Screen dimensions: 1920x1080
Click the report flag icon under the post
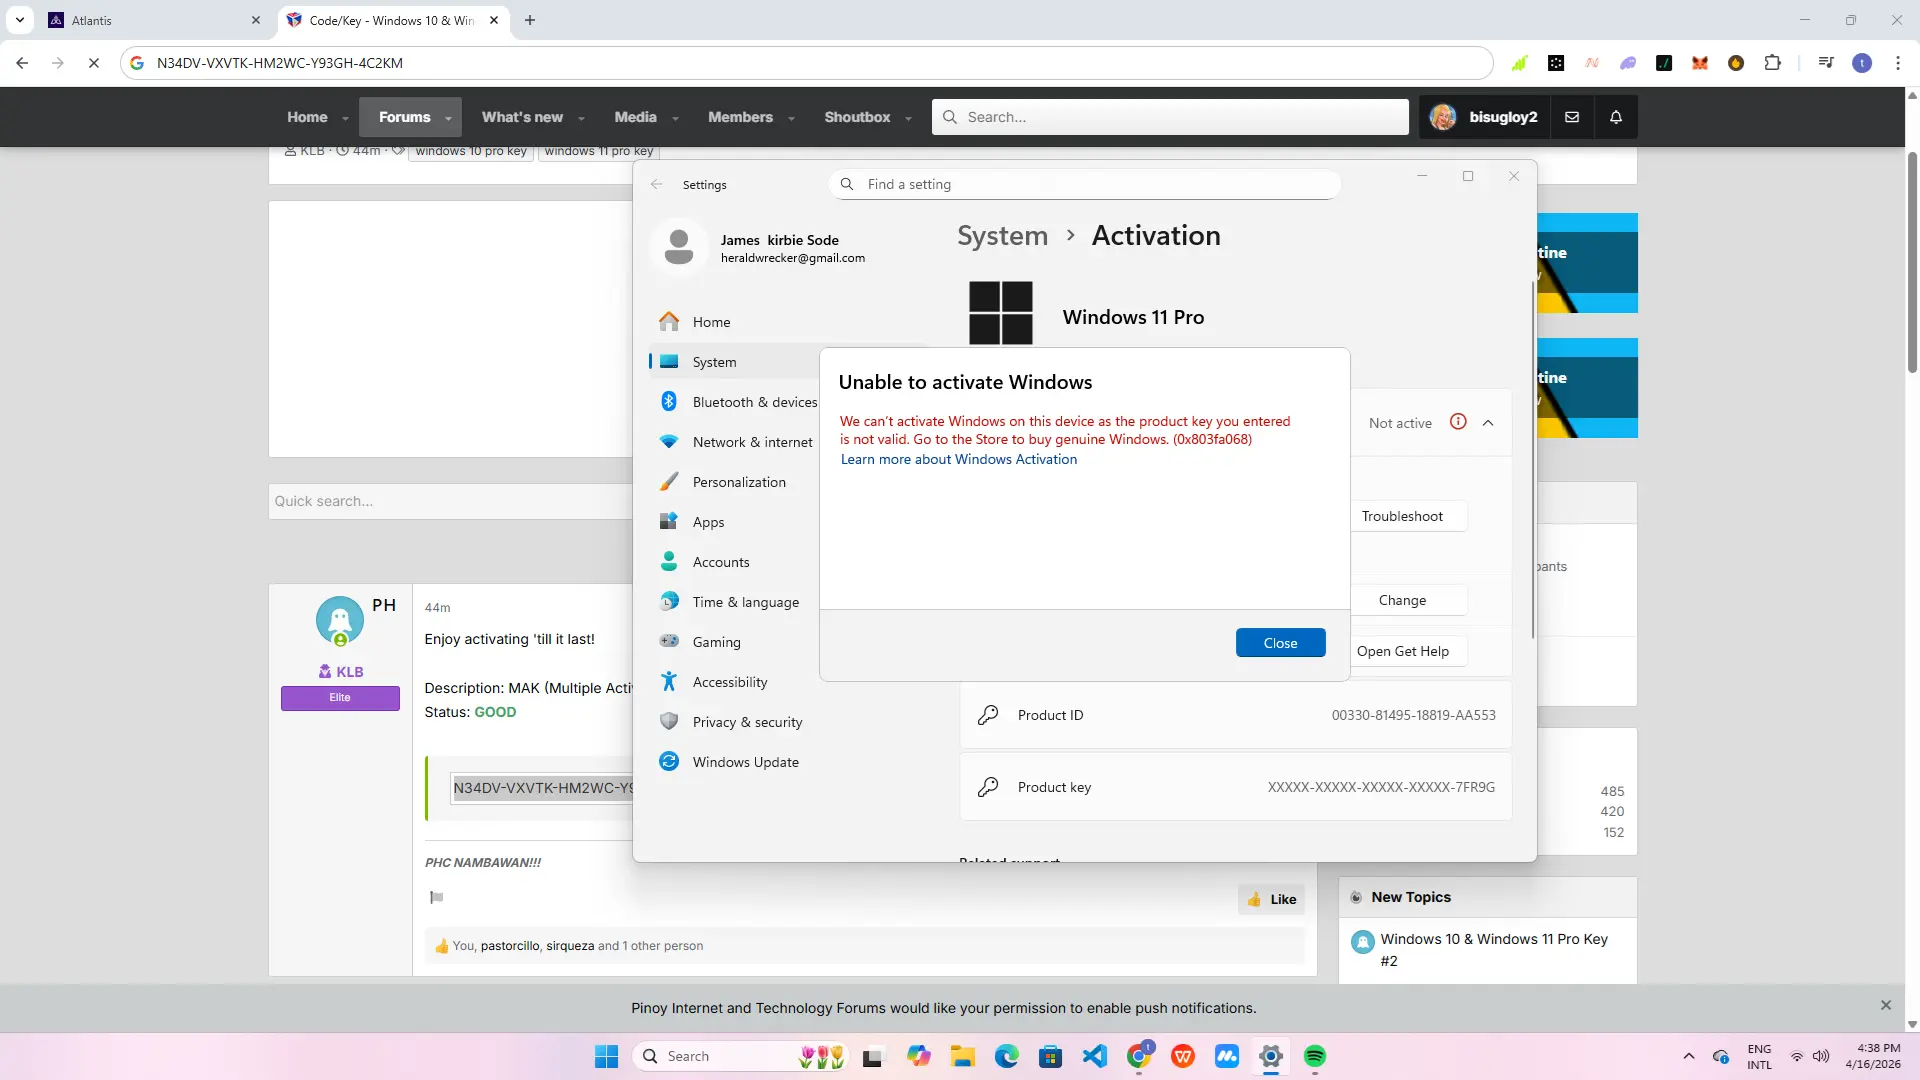pyautogui.click(x=436, y=897)
